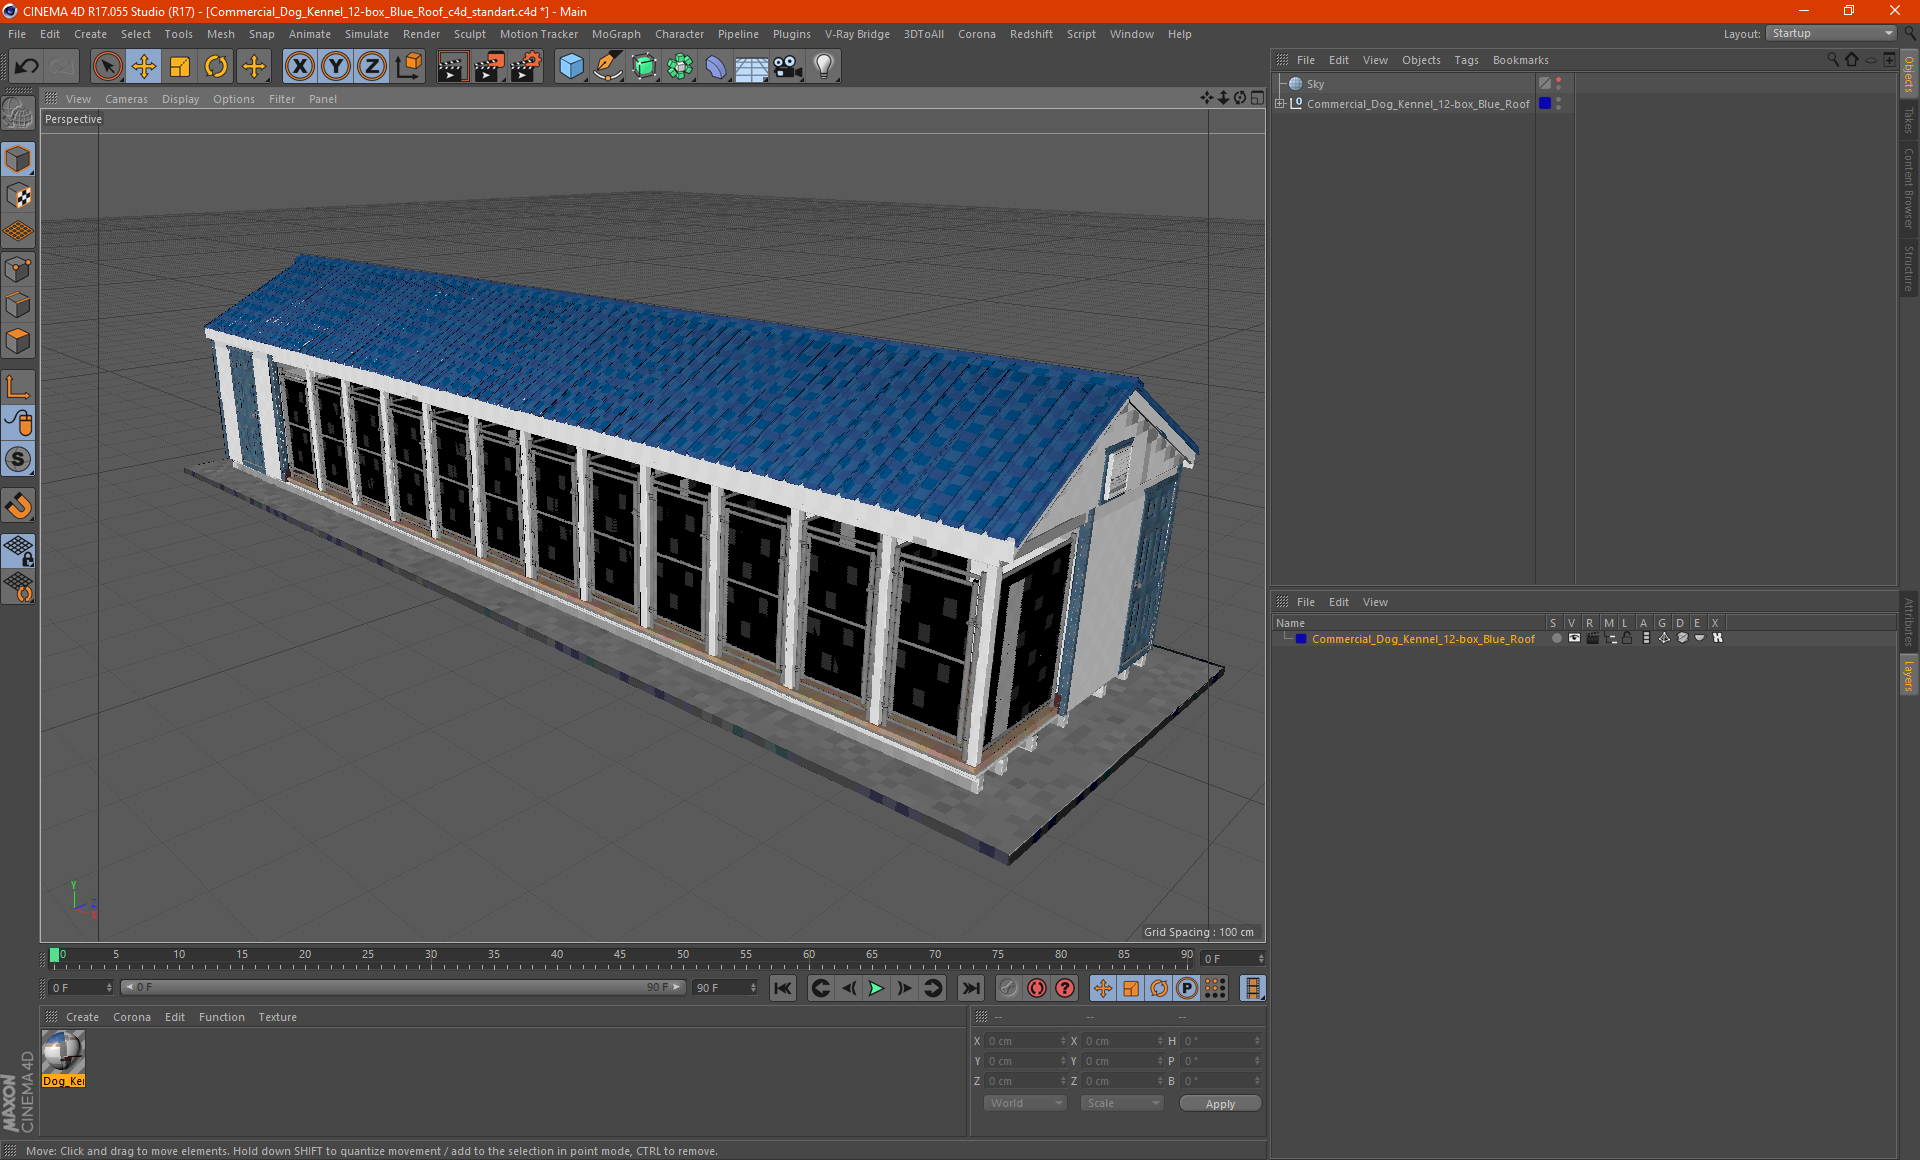Click the Apply button
This screenshot has height=1160, width=1920.
point(1220,1104)
